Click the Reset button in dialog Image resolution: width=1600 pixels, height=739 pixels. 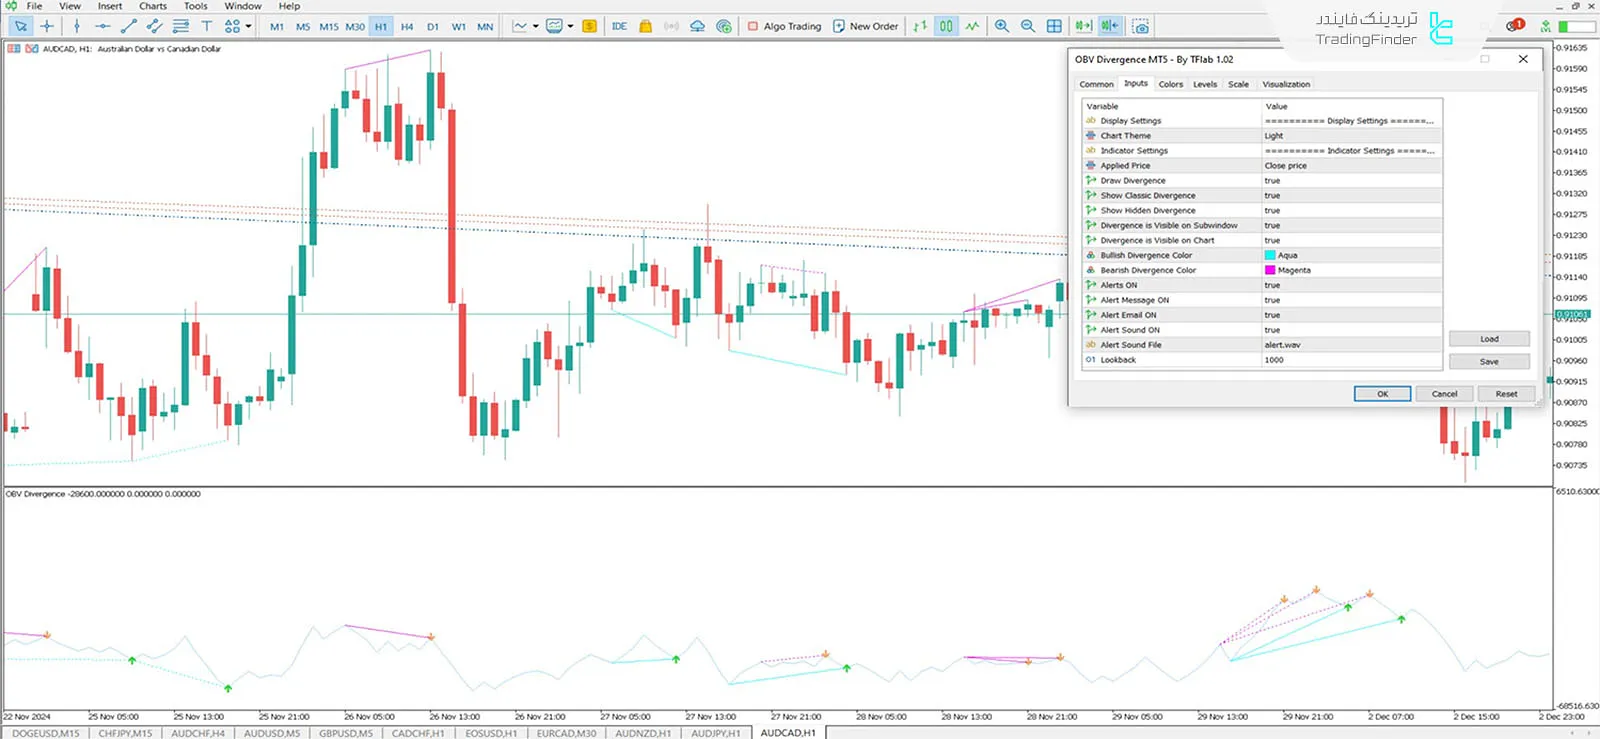point(1505,394)
